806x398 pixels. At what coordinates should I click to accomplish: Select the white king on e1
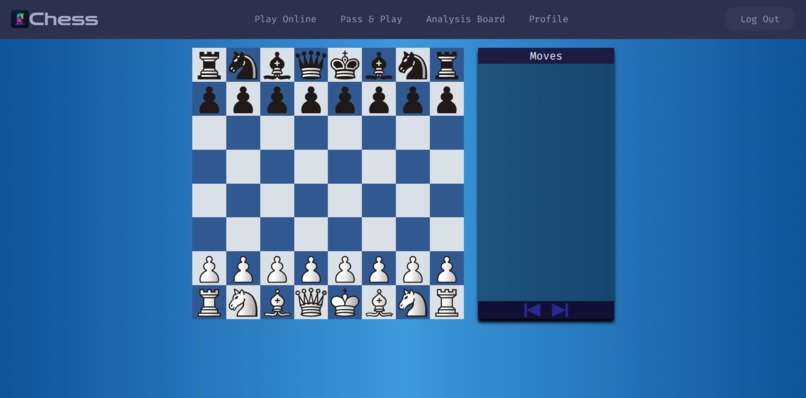[345, 302]
